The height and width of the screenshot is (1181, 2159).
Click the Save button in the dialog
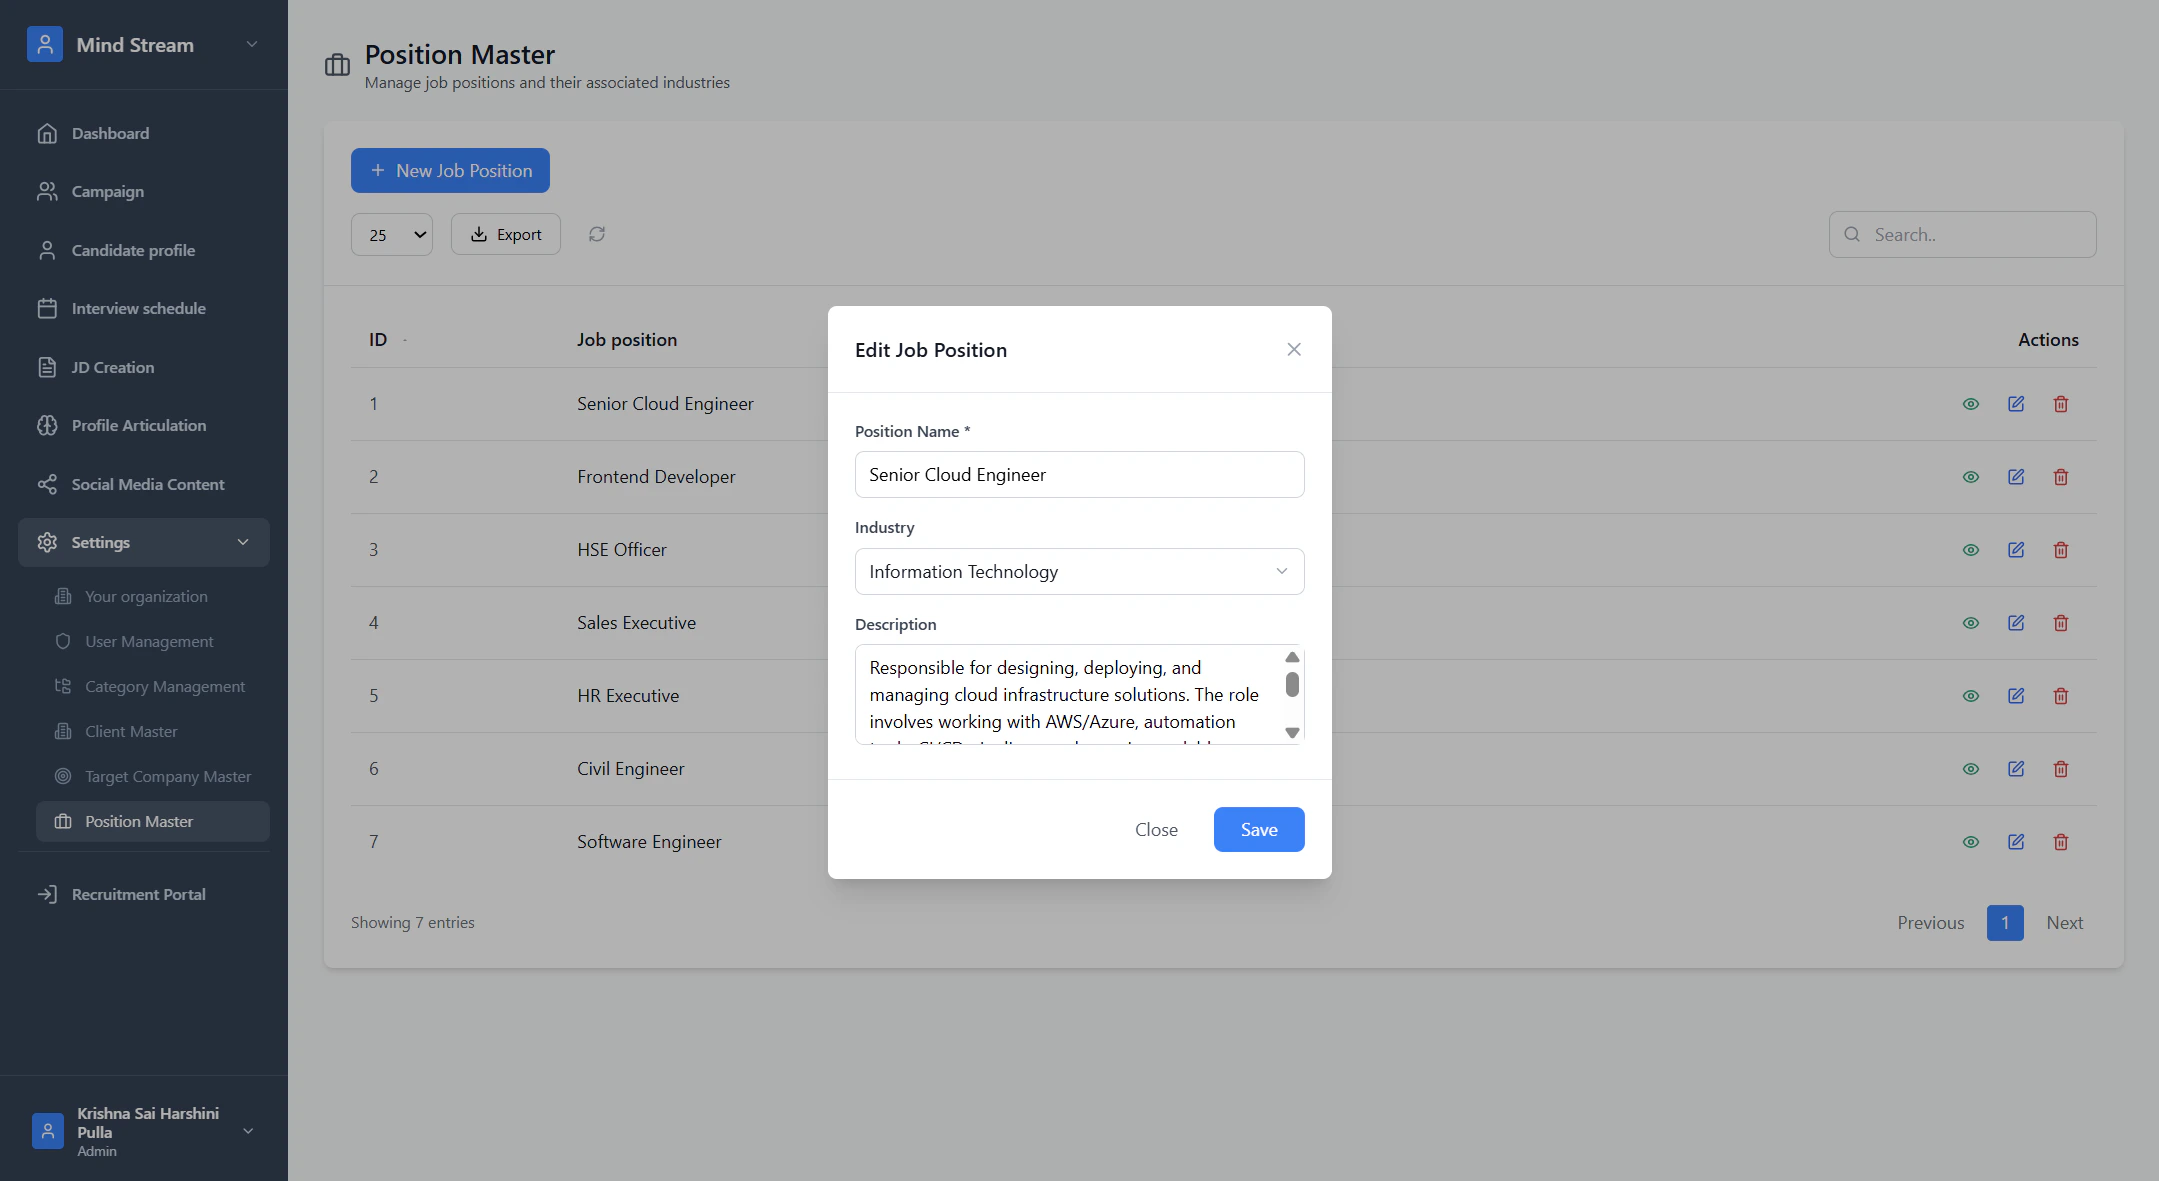click(1258, 830)
